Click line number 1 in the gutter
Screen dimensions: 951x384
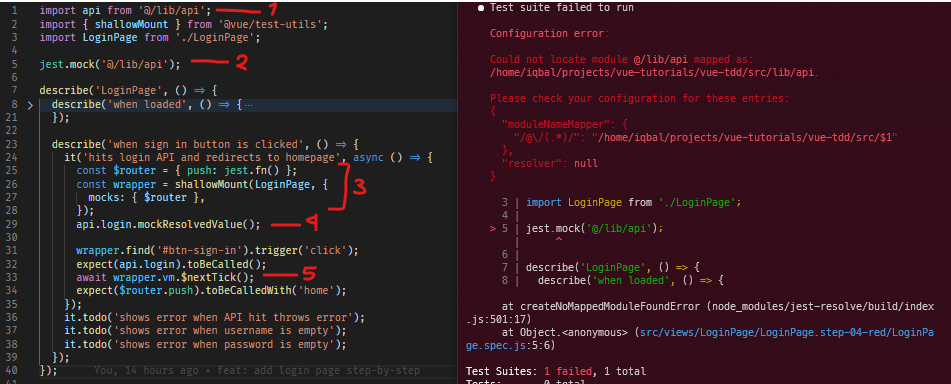tap(14, 10)
